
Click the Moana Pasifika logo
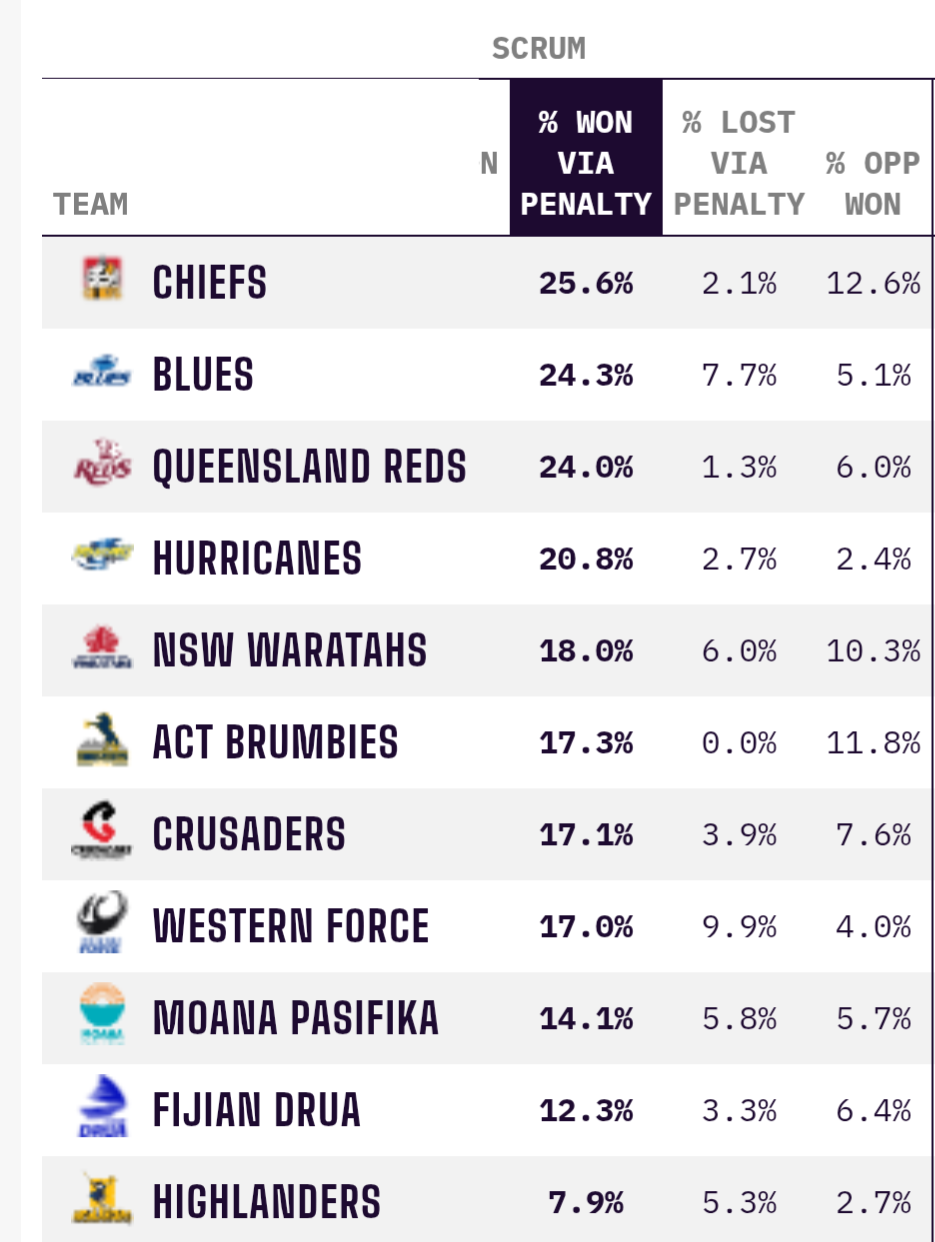point(102,1015)
